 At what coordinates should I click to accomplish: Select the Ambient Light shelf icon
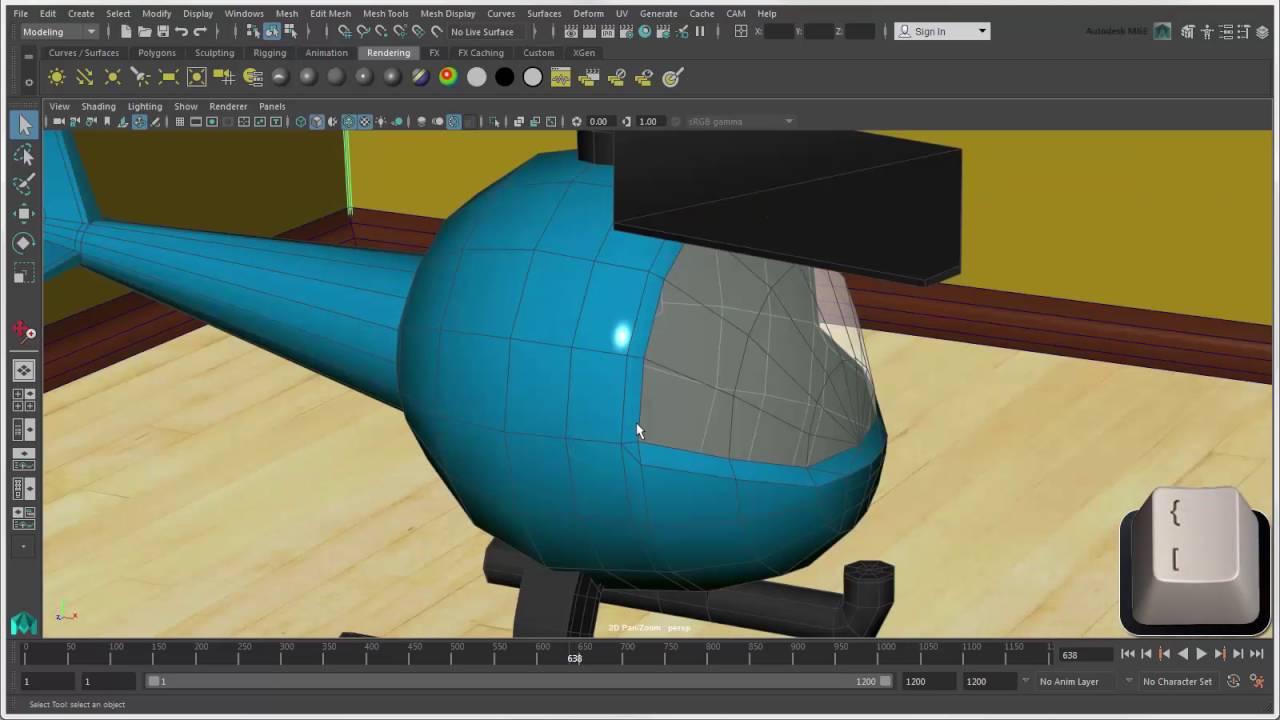(x=57, y=77)
